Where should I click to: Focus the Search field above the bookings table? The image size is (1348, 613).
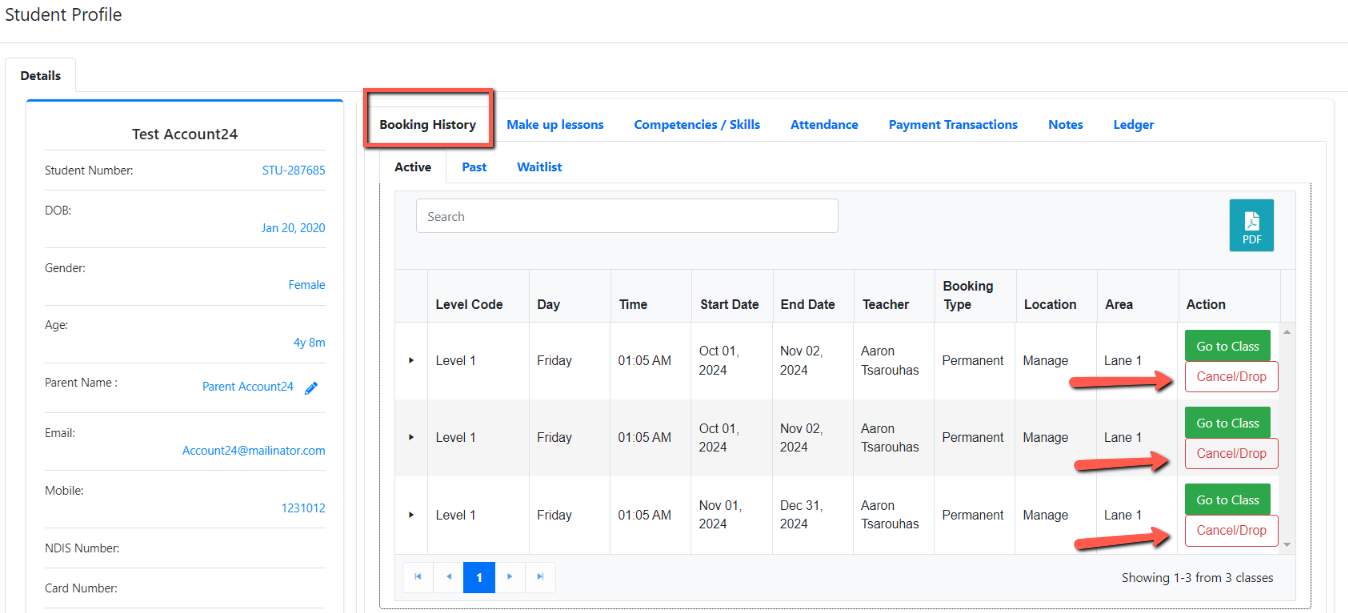627,216
